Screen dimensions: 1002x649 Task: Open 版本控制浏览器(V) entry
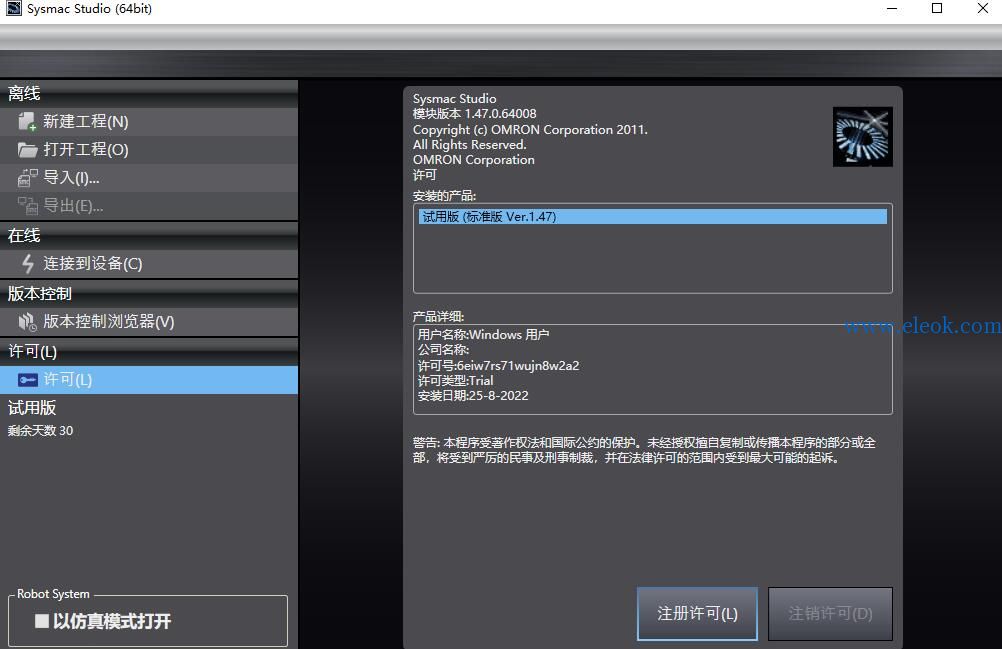pyautogui.click(x=149, y=321)
